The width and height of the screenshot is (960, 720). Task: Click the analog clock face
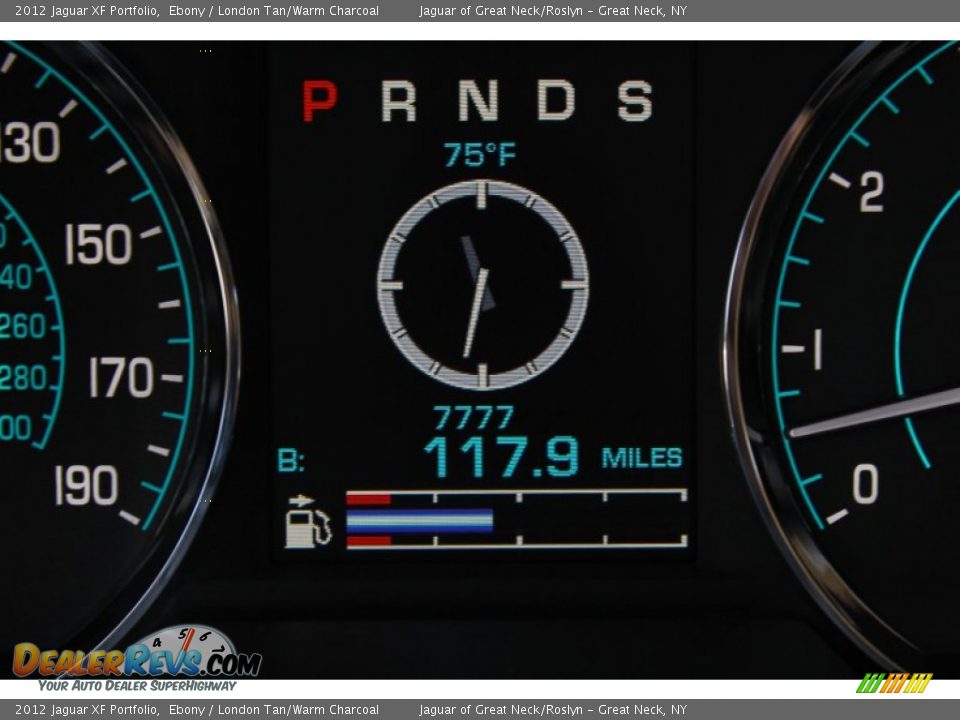[482, 285]
